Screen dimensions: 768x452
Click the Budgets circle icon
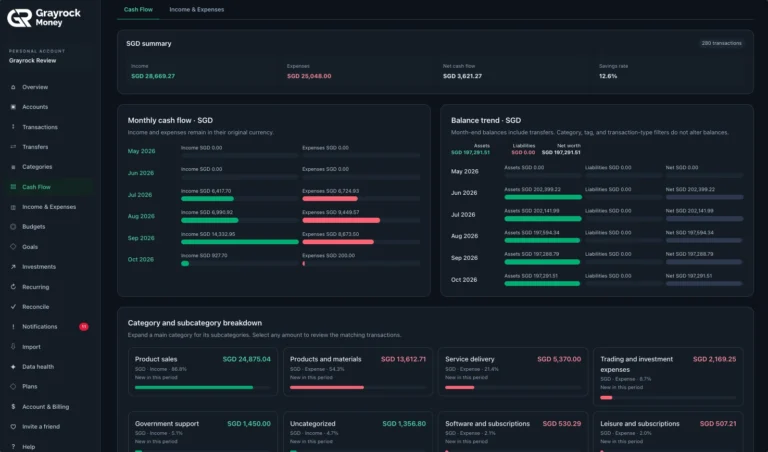tap(13, 227)
